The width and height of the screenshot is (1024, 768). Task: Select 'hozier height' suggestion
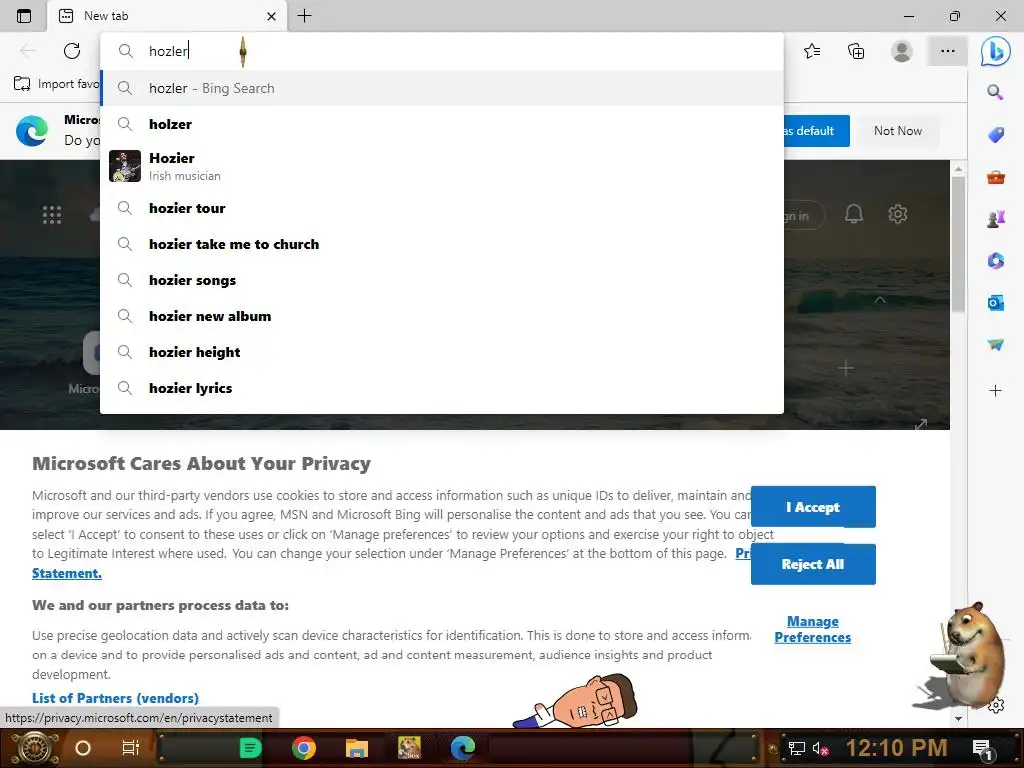[442, 352]
